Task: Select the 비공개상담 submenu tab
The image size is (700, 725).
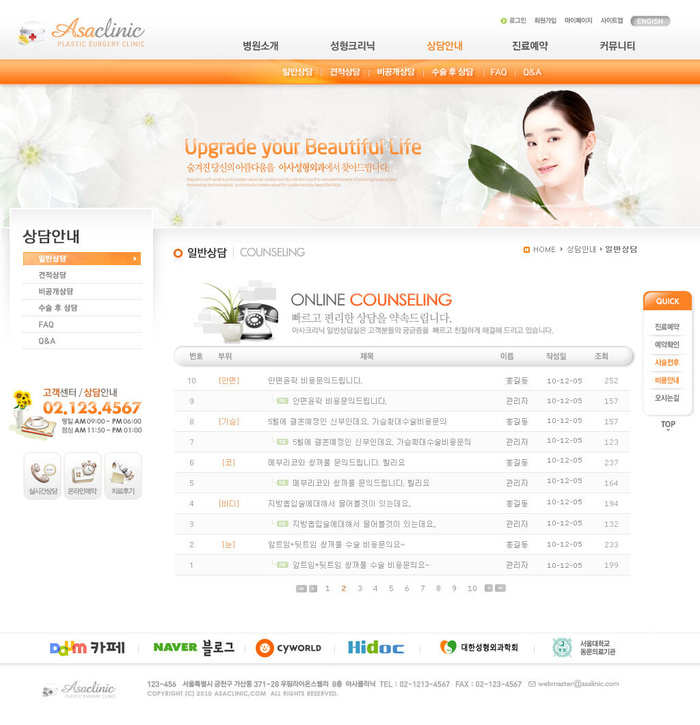Action: click(395, 72)
